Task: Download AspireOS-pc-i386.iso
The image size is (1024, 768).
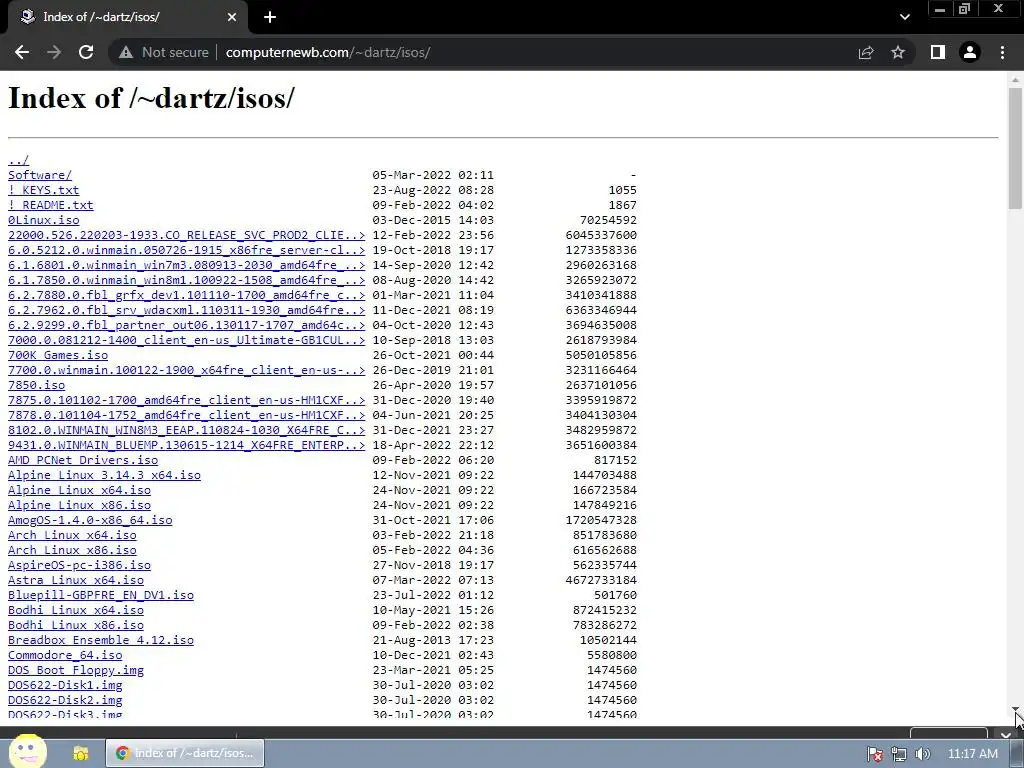Action: click(x=79, y=566)
